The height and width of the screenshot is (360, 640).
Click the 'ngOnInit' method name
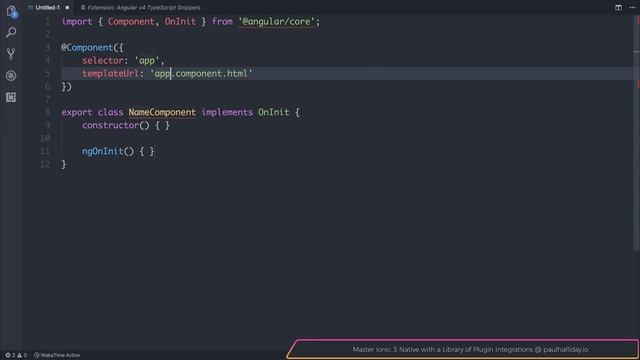coord(102,151)
